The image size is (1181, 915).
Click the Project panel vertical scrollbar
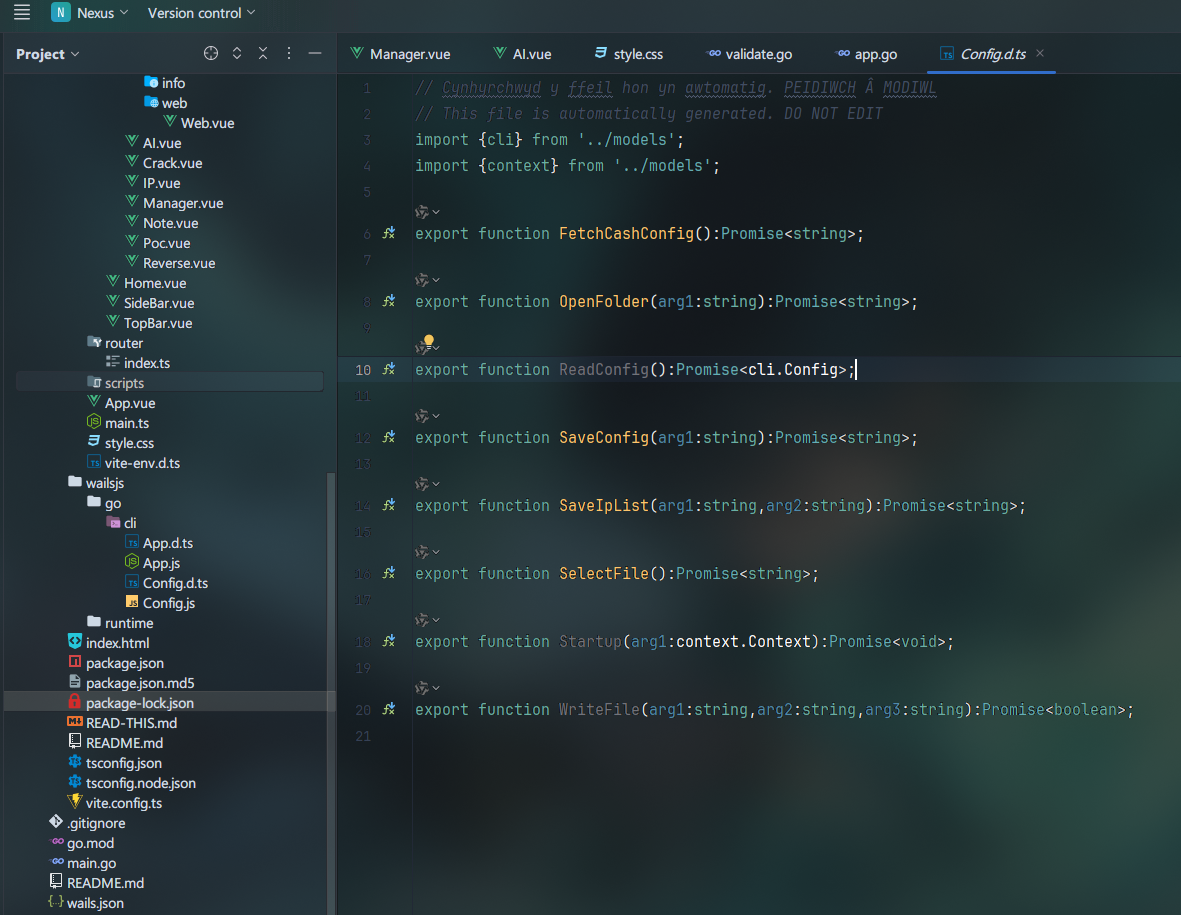click(x=331, y=693)
